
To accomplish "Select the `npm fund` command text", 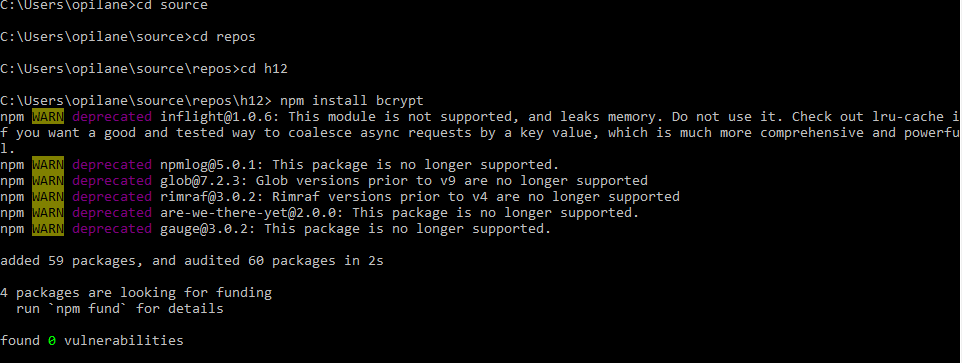I will tap(88, 308).
